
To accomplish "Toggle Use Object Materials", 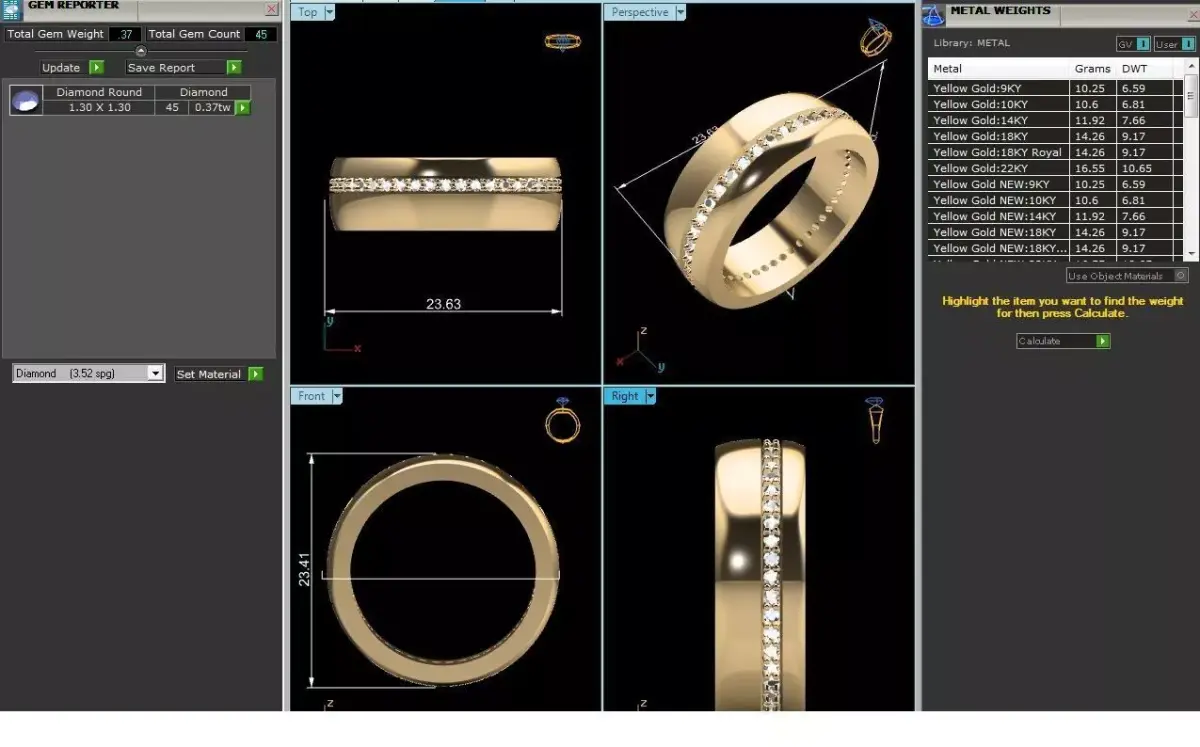I will (1125, 275).
